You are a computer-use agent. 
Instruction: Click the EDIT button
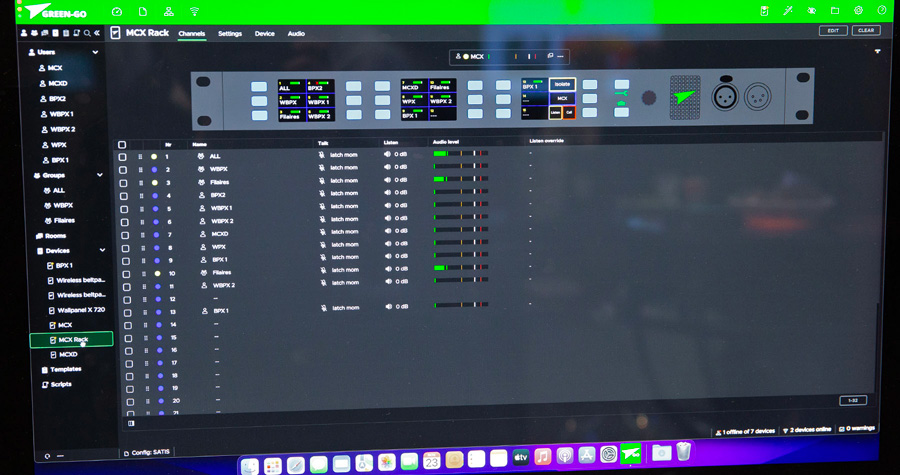click(833, 30)
